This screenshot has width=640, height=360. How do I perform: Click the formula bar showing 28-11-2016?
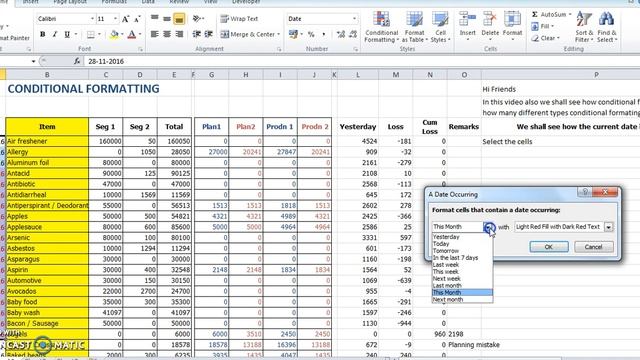point(362,61)
